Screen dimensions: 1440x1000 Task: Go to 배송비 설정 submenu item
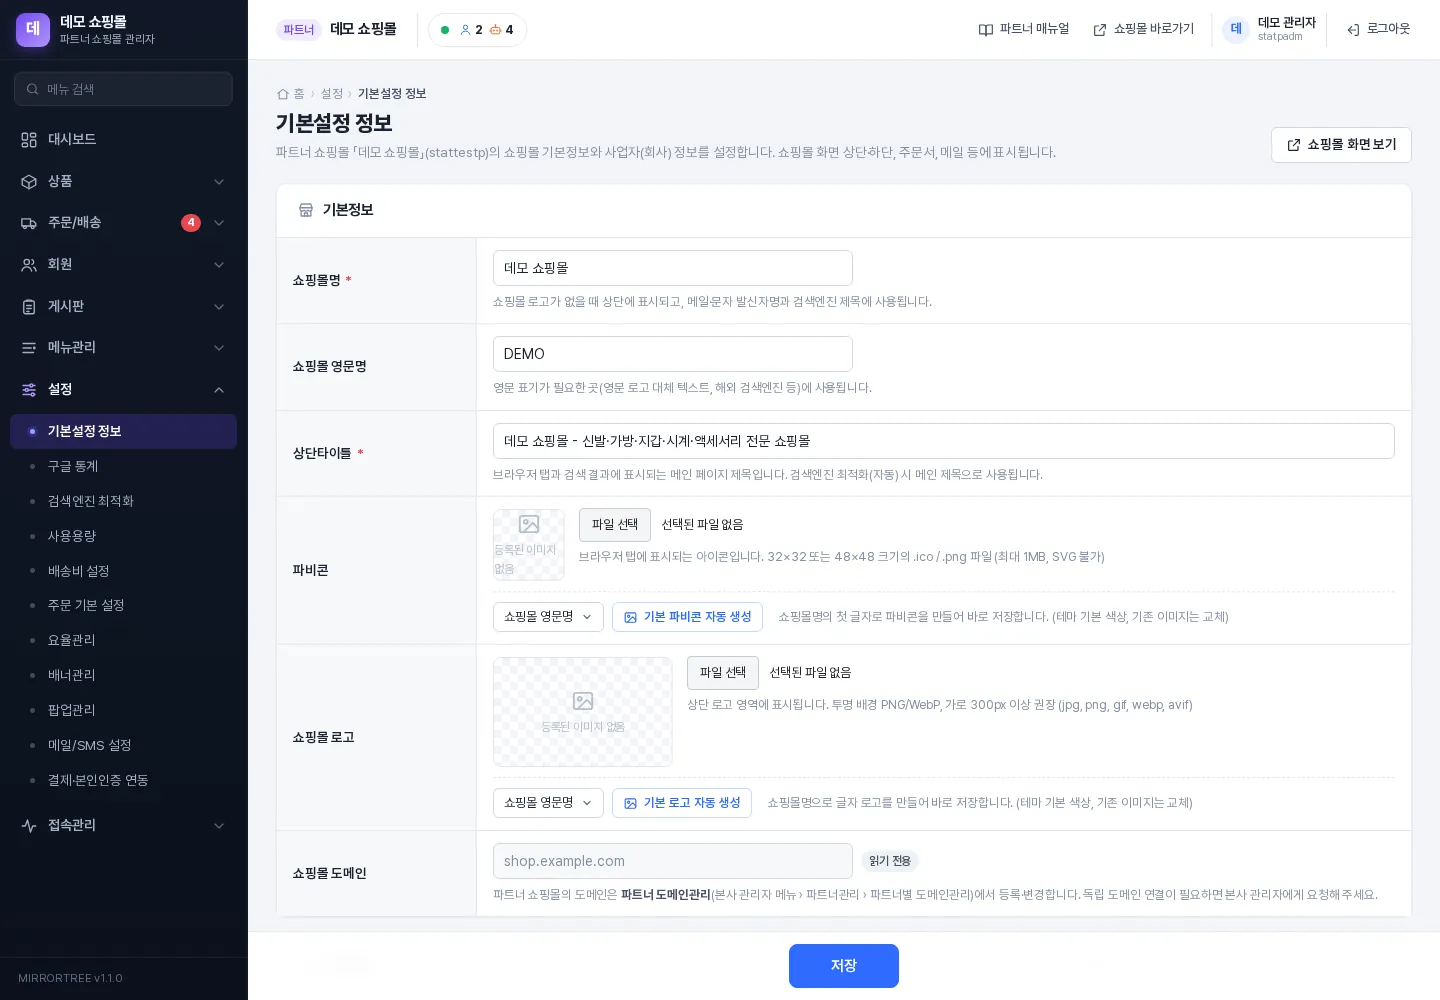pyautogui.click(x=123, y=572)
